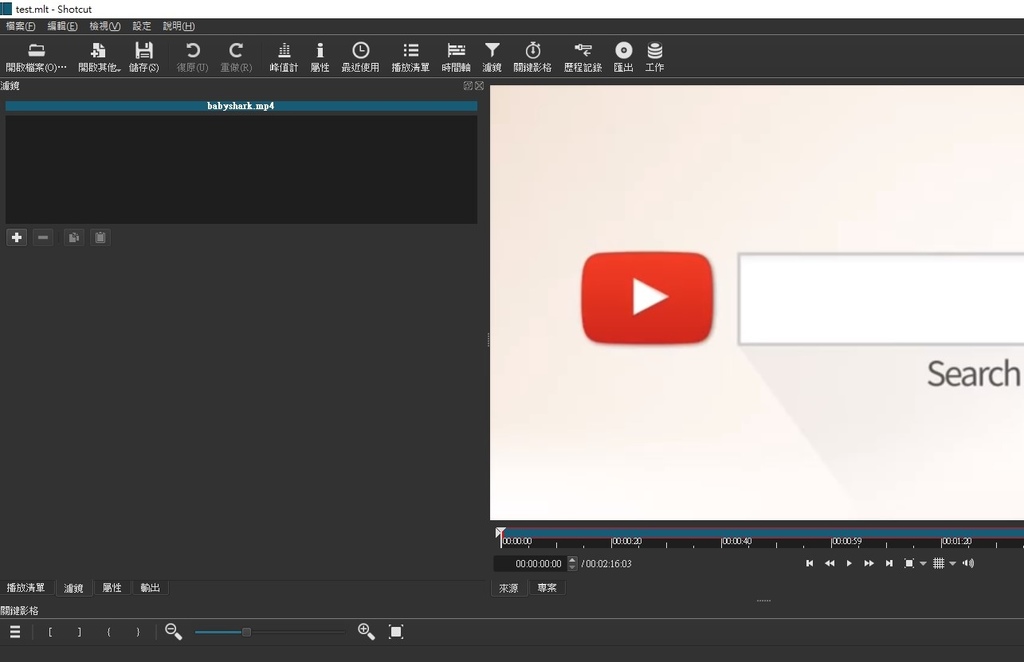Toggle the player zoom fit button
Image resolution: width=1024 pixels, height=662 pixels.
pyautogui.click(x=909, y=563)
